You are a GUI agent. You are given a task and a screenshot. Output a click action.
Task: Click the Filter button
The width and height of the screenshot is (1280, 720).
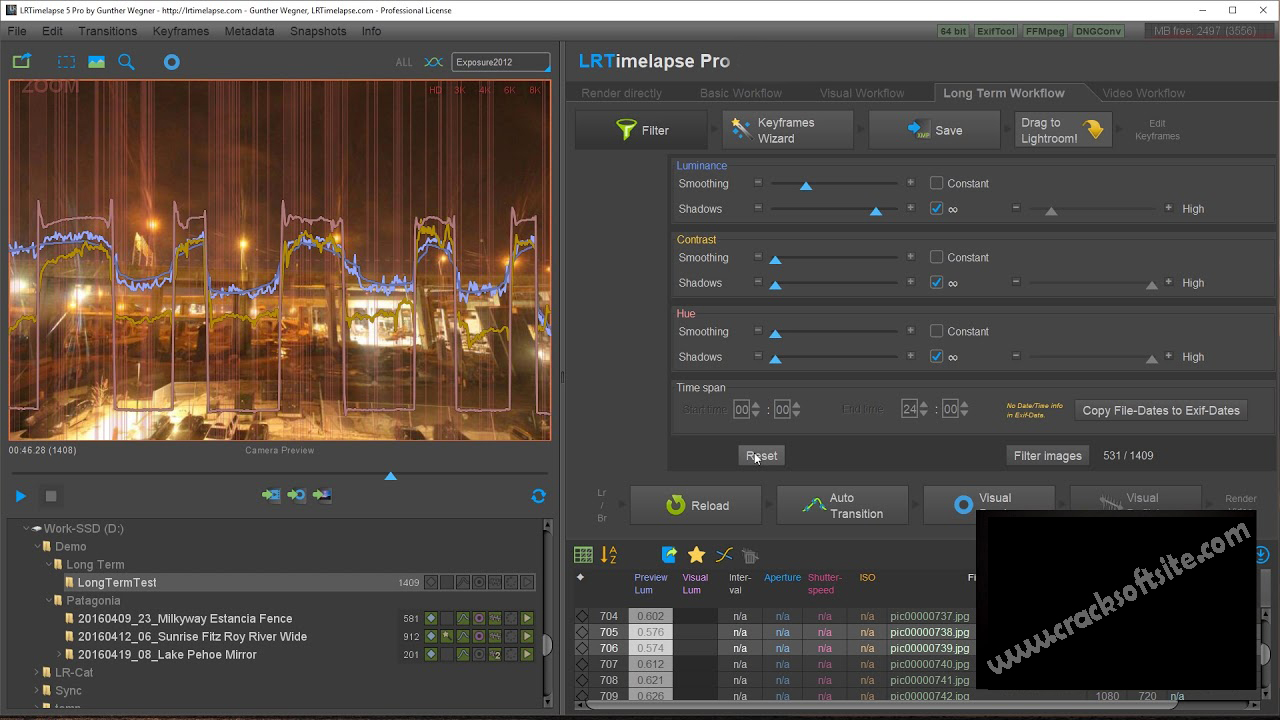(x=642, y=130)
